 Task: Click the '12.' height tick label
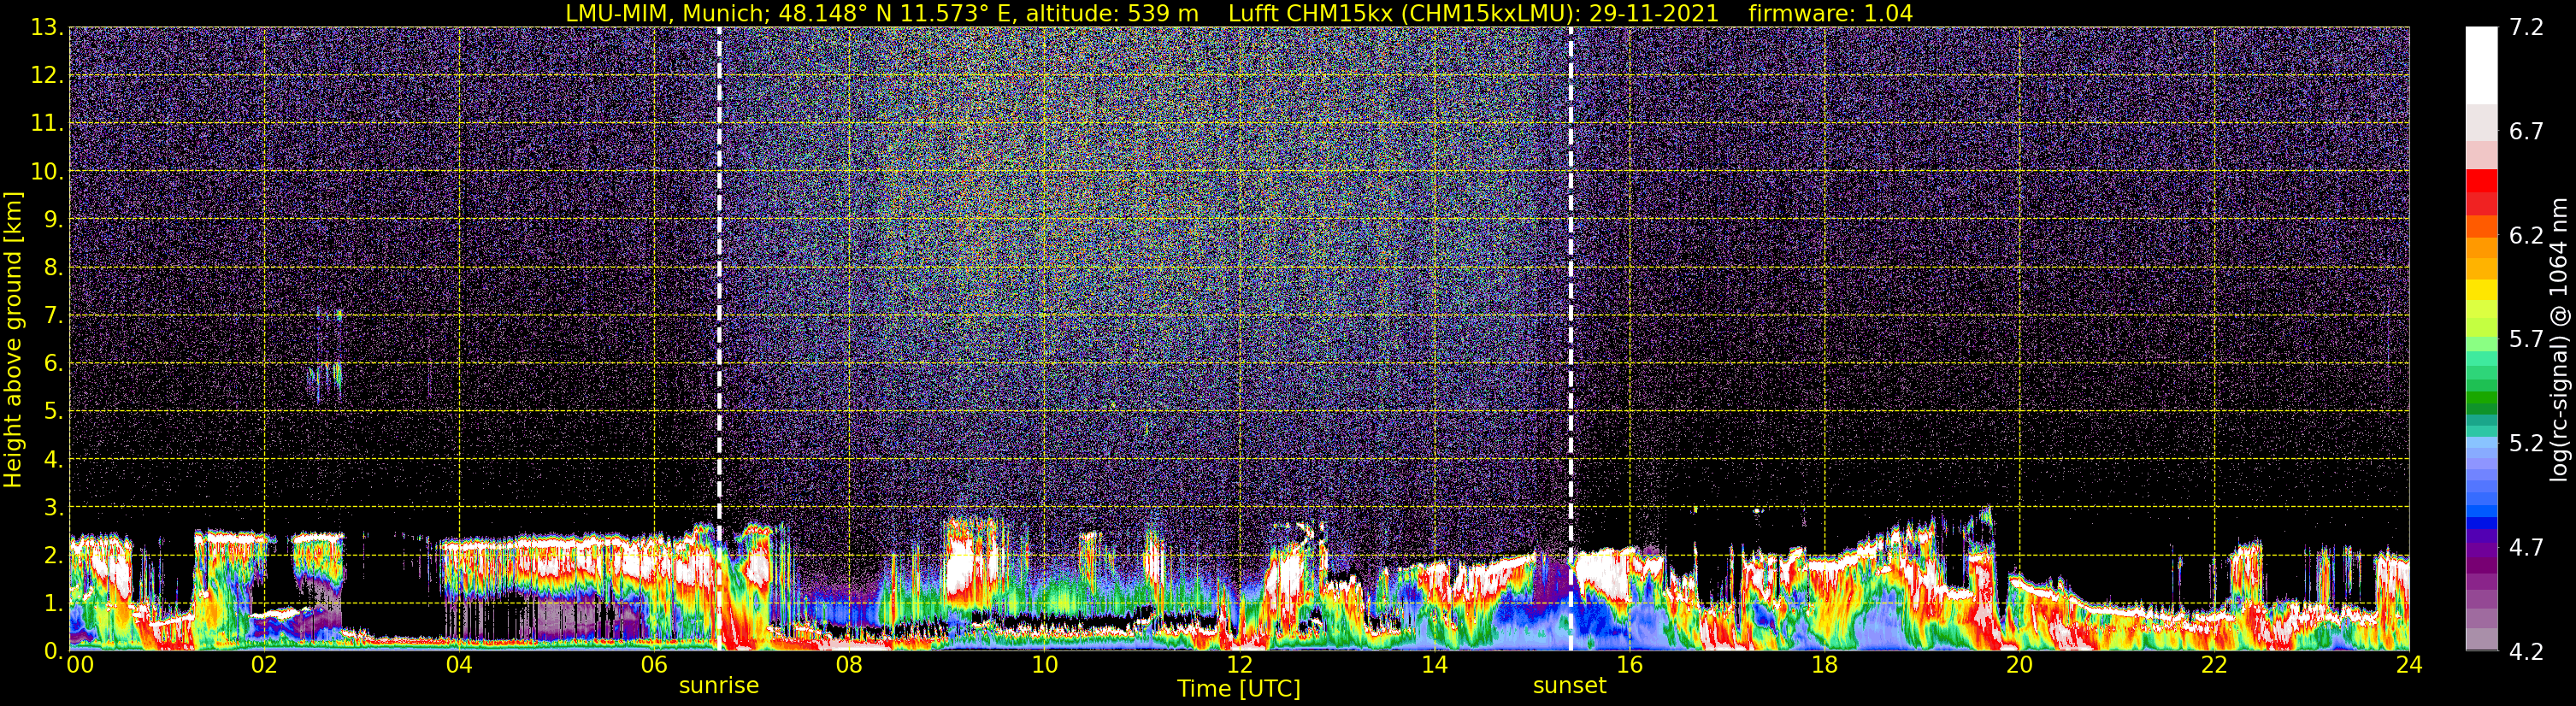(x=46, y=75)
